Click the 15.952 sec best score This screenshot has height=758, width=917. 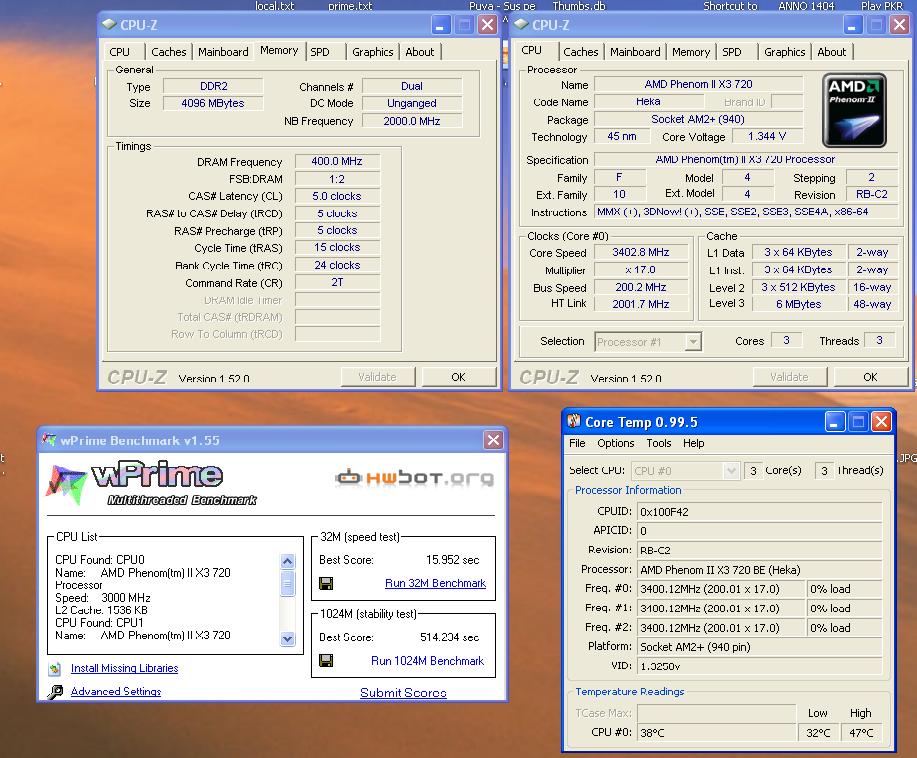coord(453,560)
